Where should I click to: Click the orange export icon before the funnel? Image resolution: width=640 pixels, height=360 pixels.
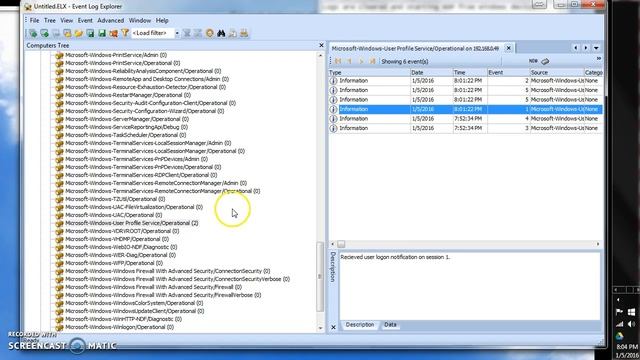point(113,33)
